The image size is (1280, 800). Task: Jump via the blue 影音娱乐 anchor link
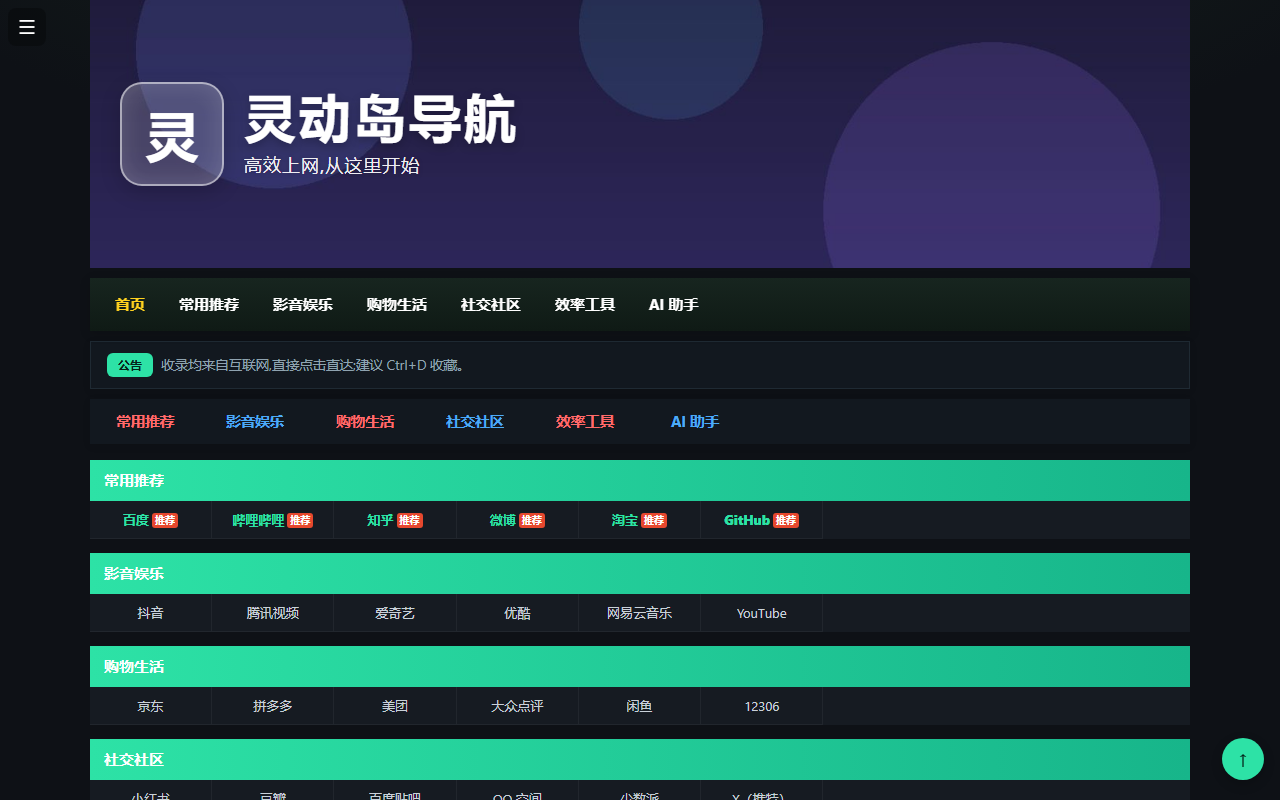[255, 422]
